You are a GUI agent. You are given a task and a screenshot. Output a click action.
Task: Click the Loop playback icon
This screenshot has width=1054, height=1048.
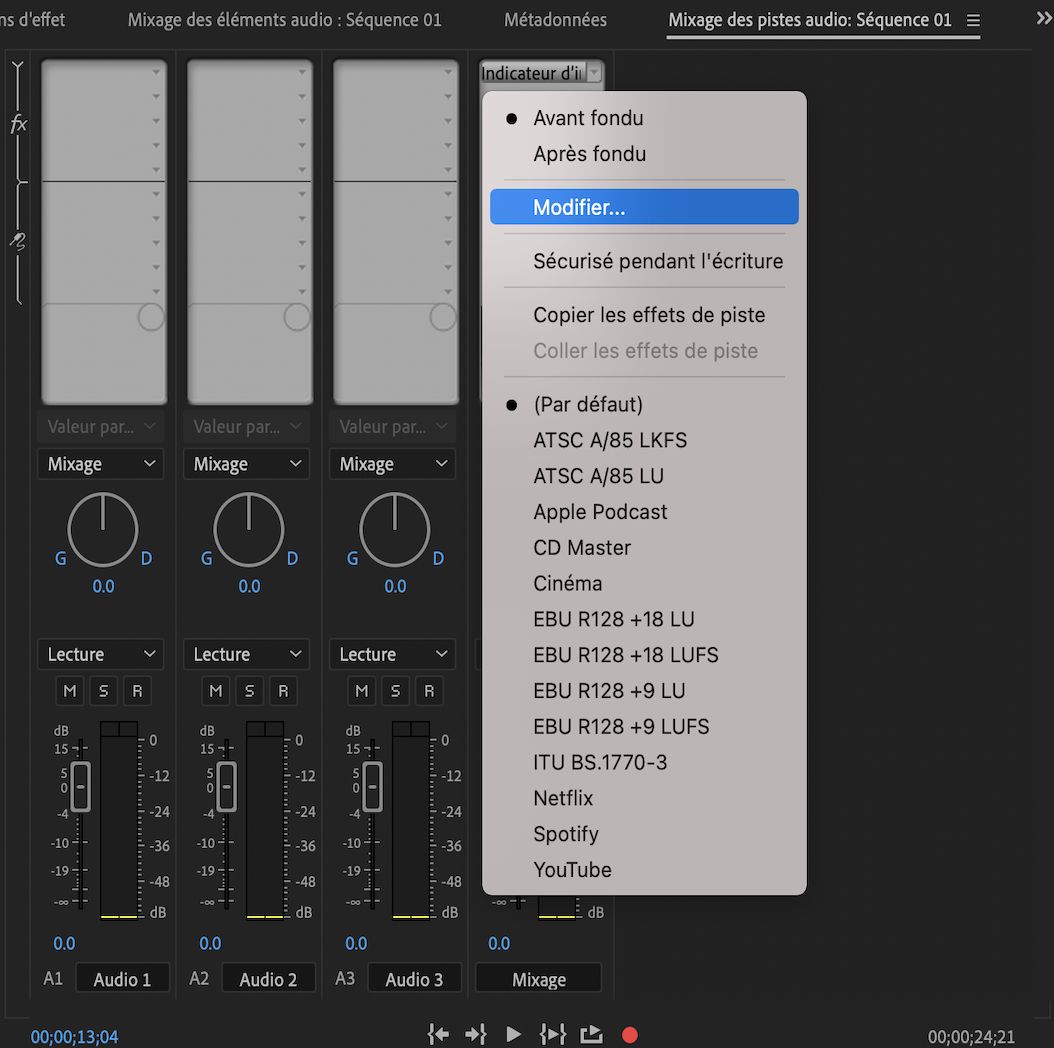pyautogui.click(x=589, y=1035)
